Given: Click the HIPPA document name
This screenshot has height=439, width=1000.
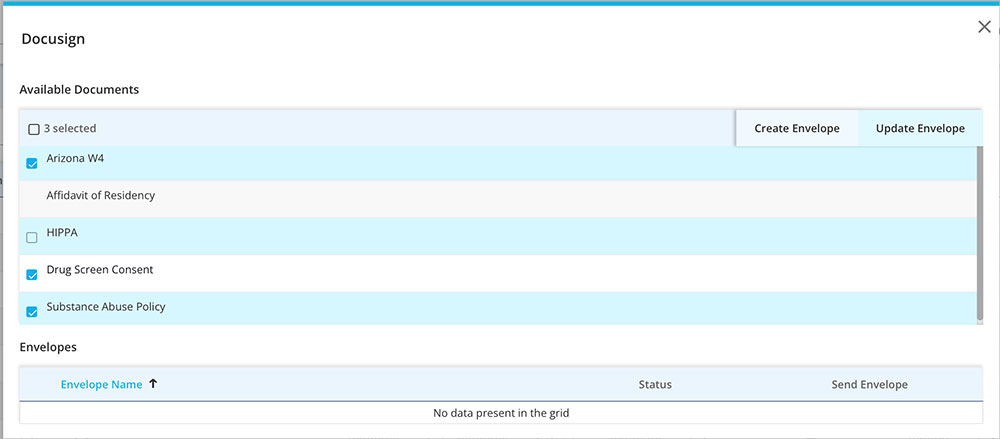Looking at the screenshot, I should tap(62, 232).
